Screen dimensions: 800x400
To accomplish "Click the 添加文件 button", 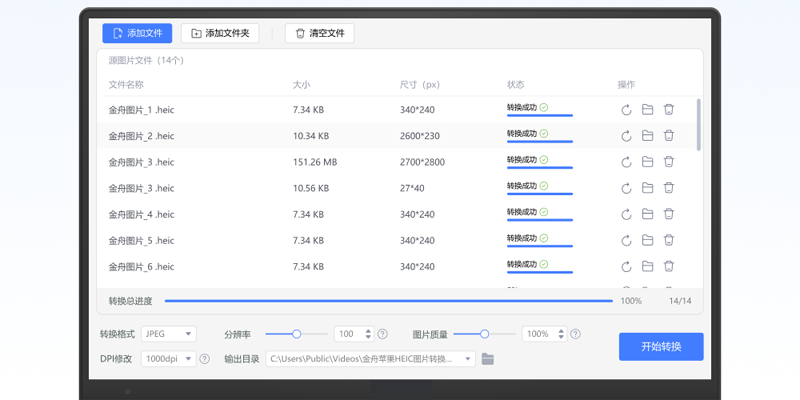I will (x=137, y=33).
